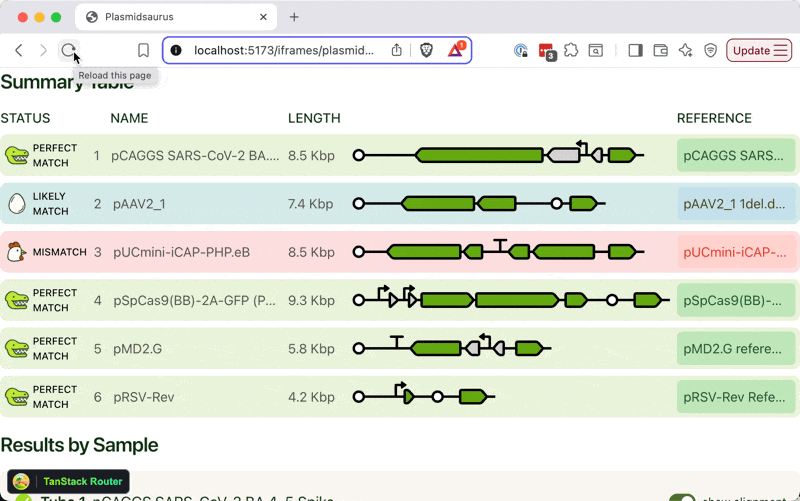Click the bookmark icon in toolbar
800x501 pixels.
tap(143, 50)
